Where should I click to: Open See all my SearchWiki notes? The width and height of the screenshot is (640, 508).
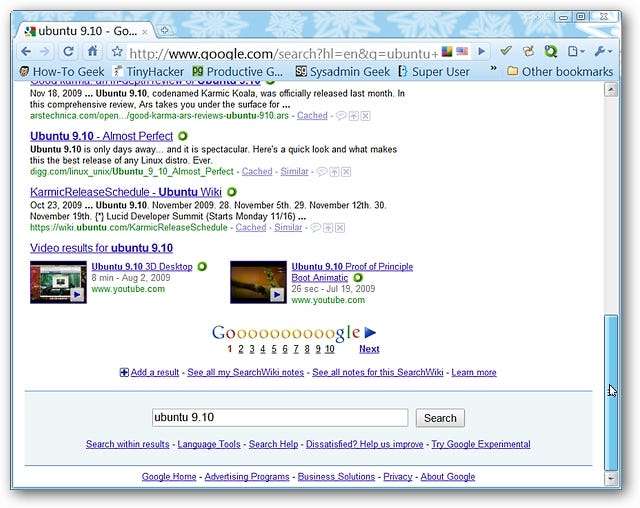(246, 373)
